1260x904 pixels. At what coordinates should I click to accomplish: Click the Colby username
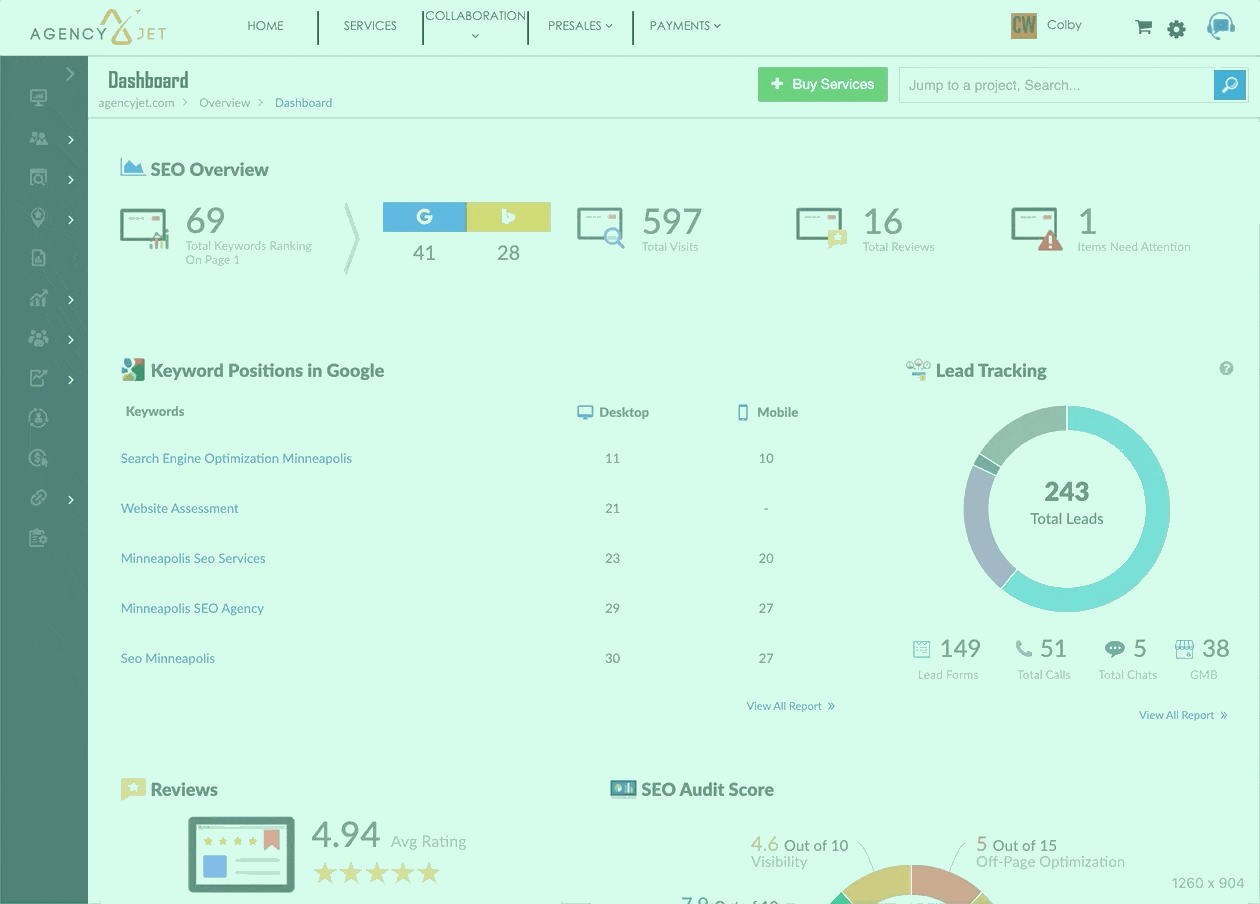coord(1064,25)
